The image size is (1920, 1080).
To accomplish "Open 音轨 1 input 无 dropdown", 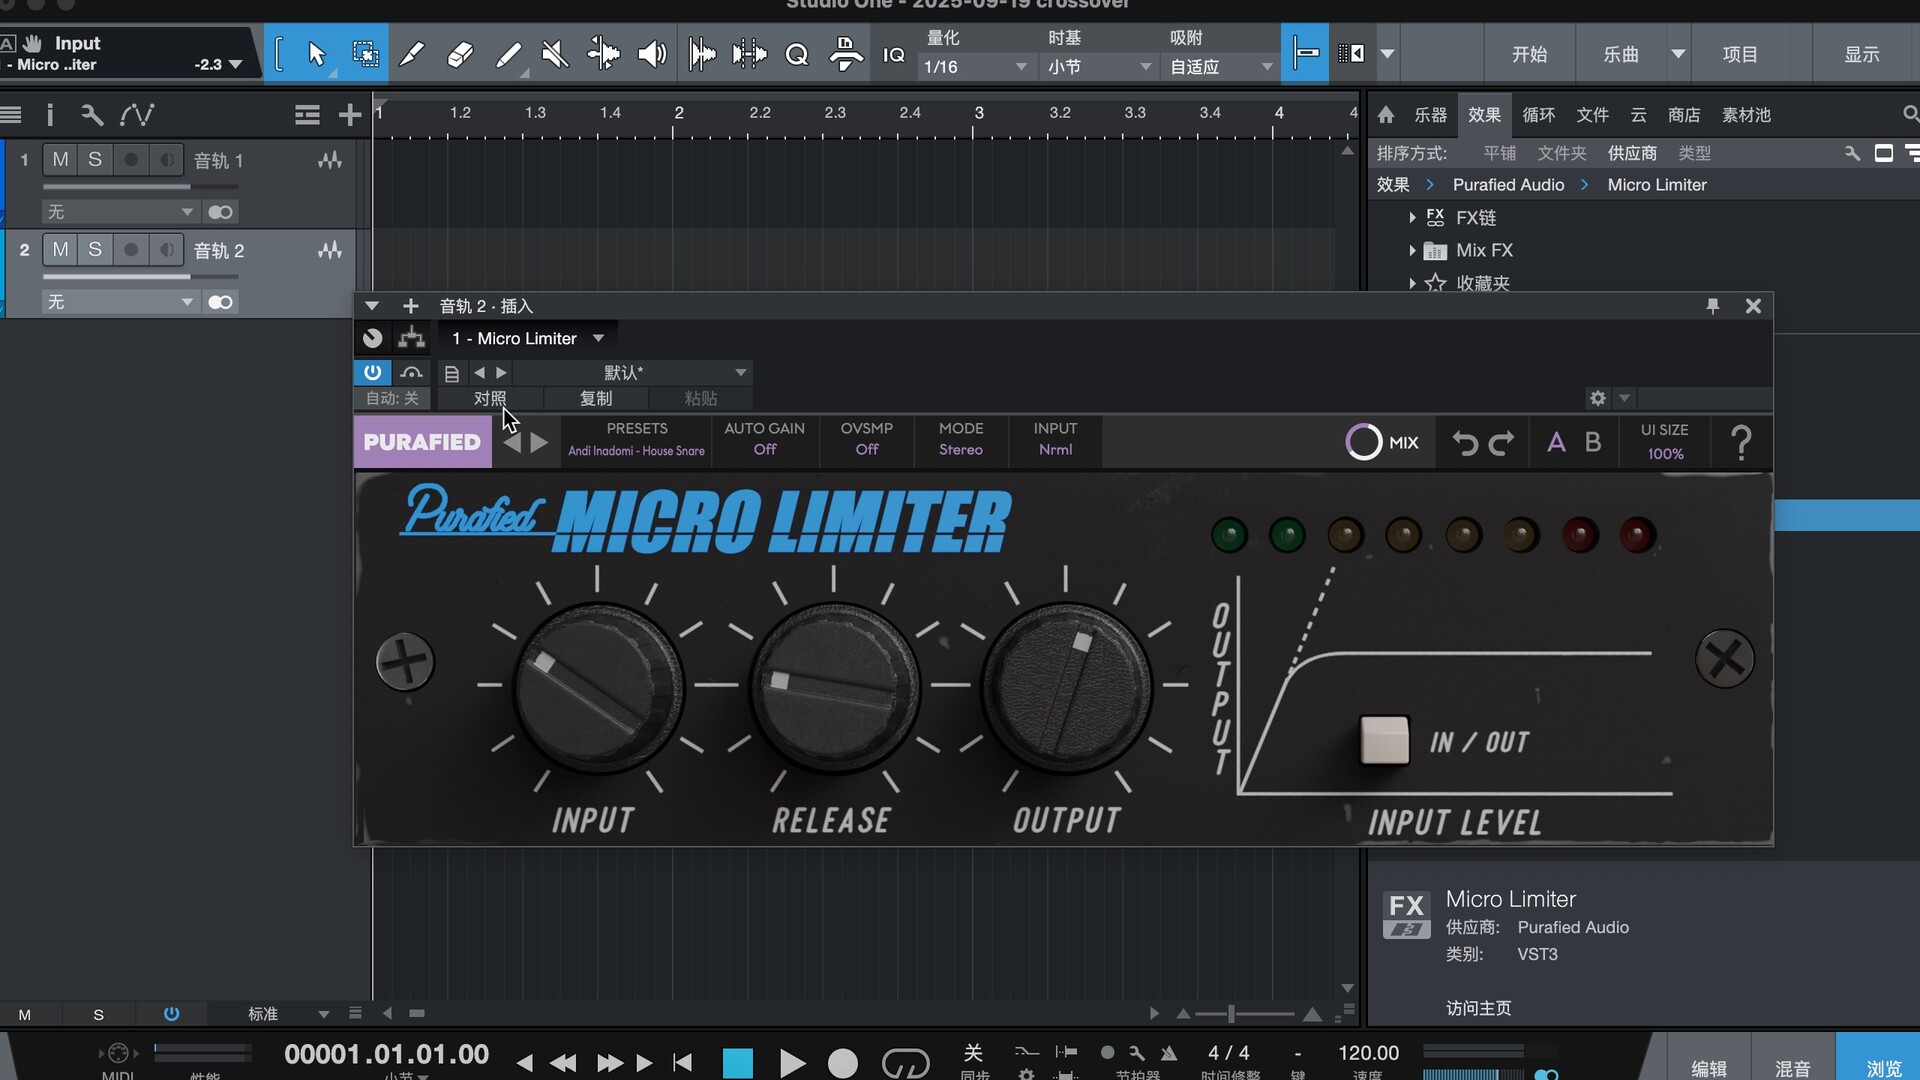I will [x=119, y=212].
